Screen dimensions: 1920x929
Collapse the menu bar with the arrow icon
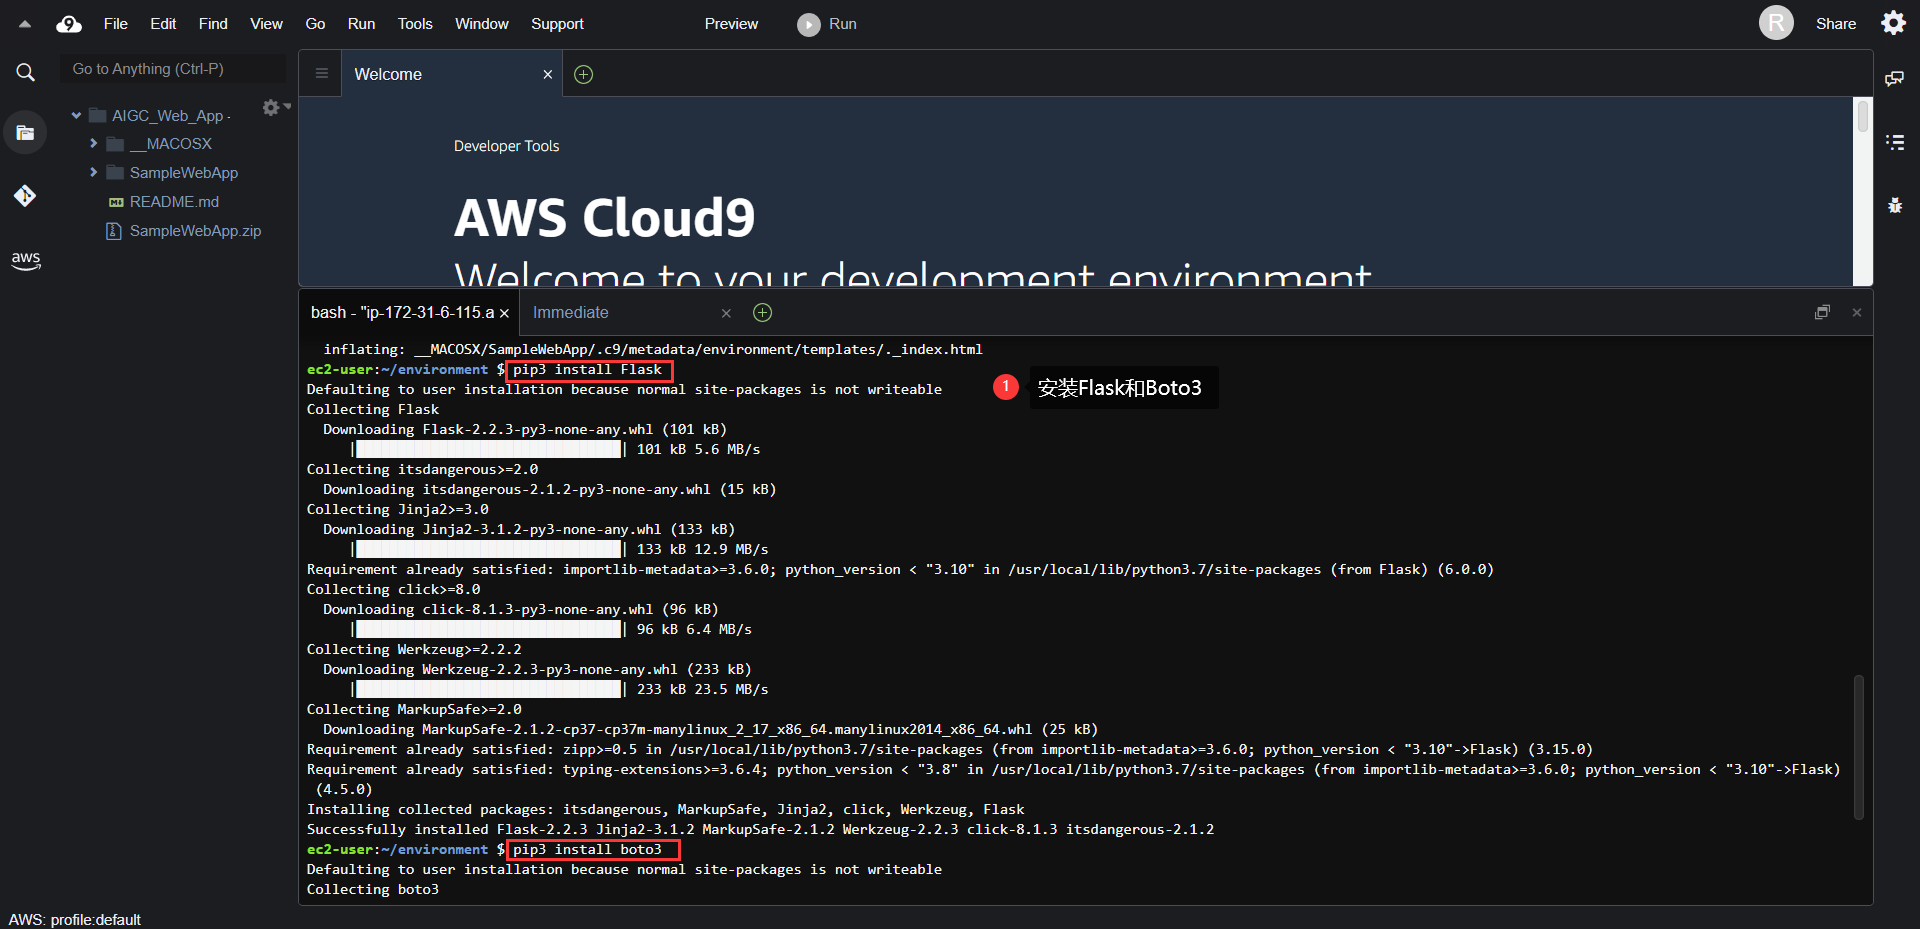pos(25,24)
